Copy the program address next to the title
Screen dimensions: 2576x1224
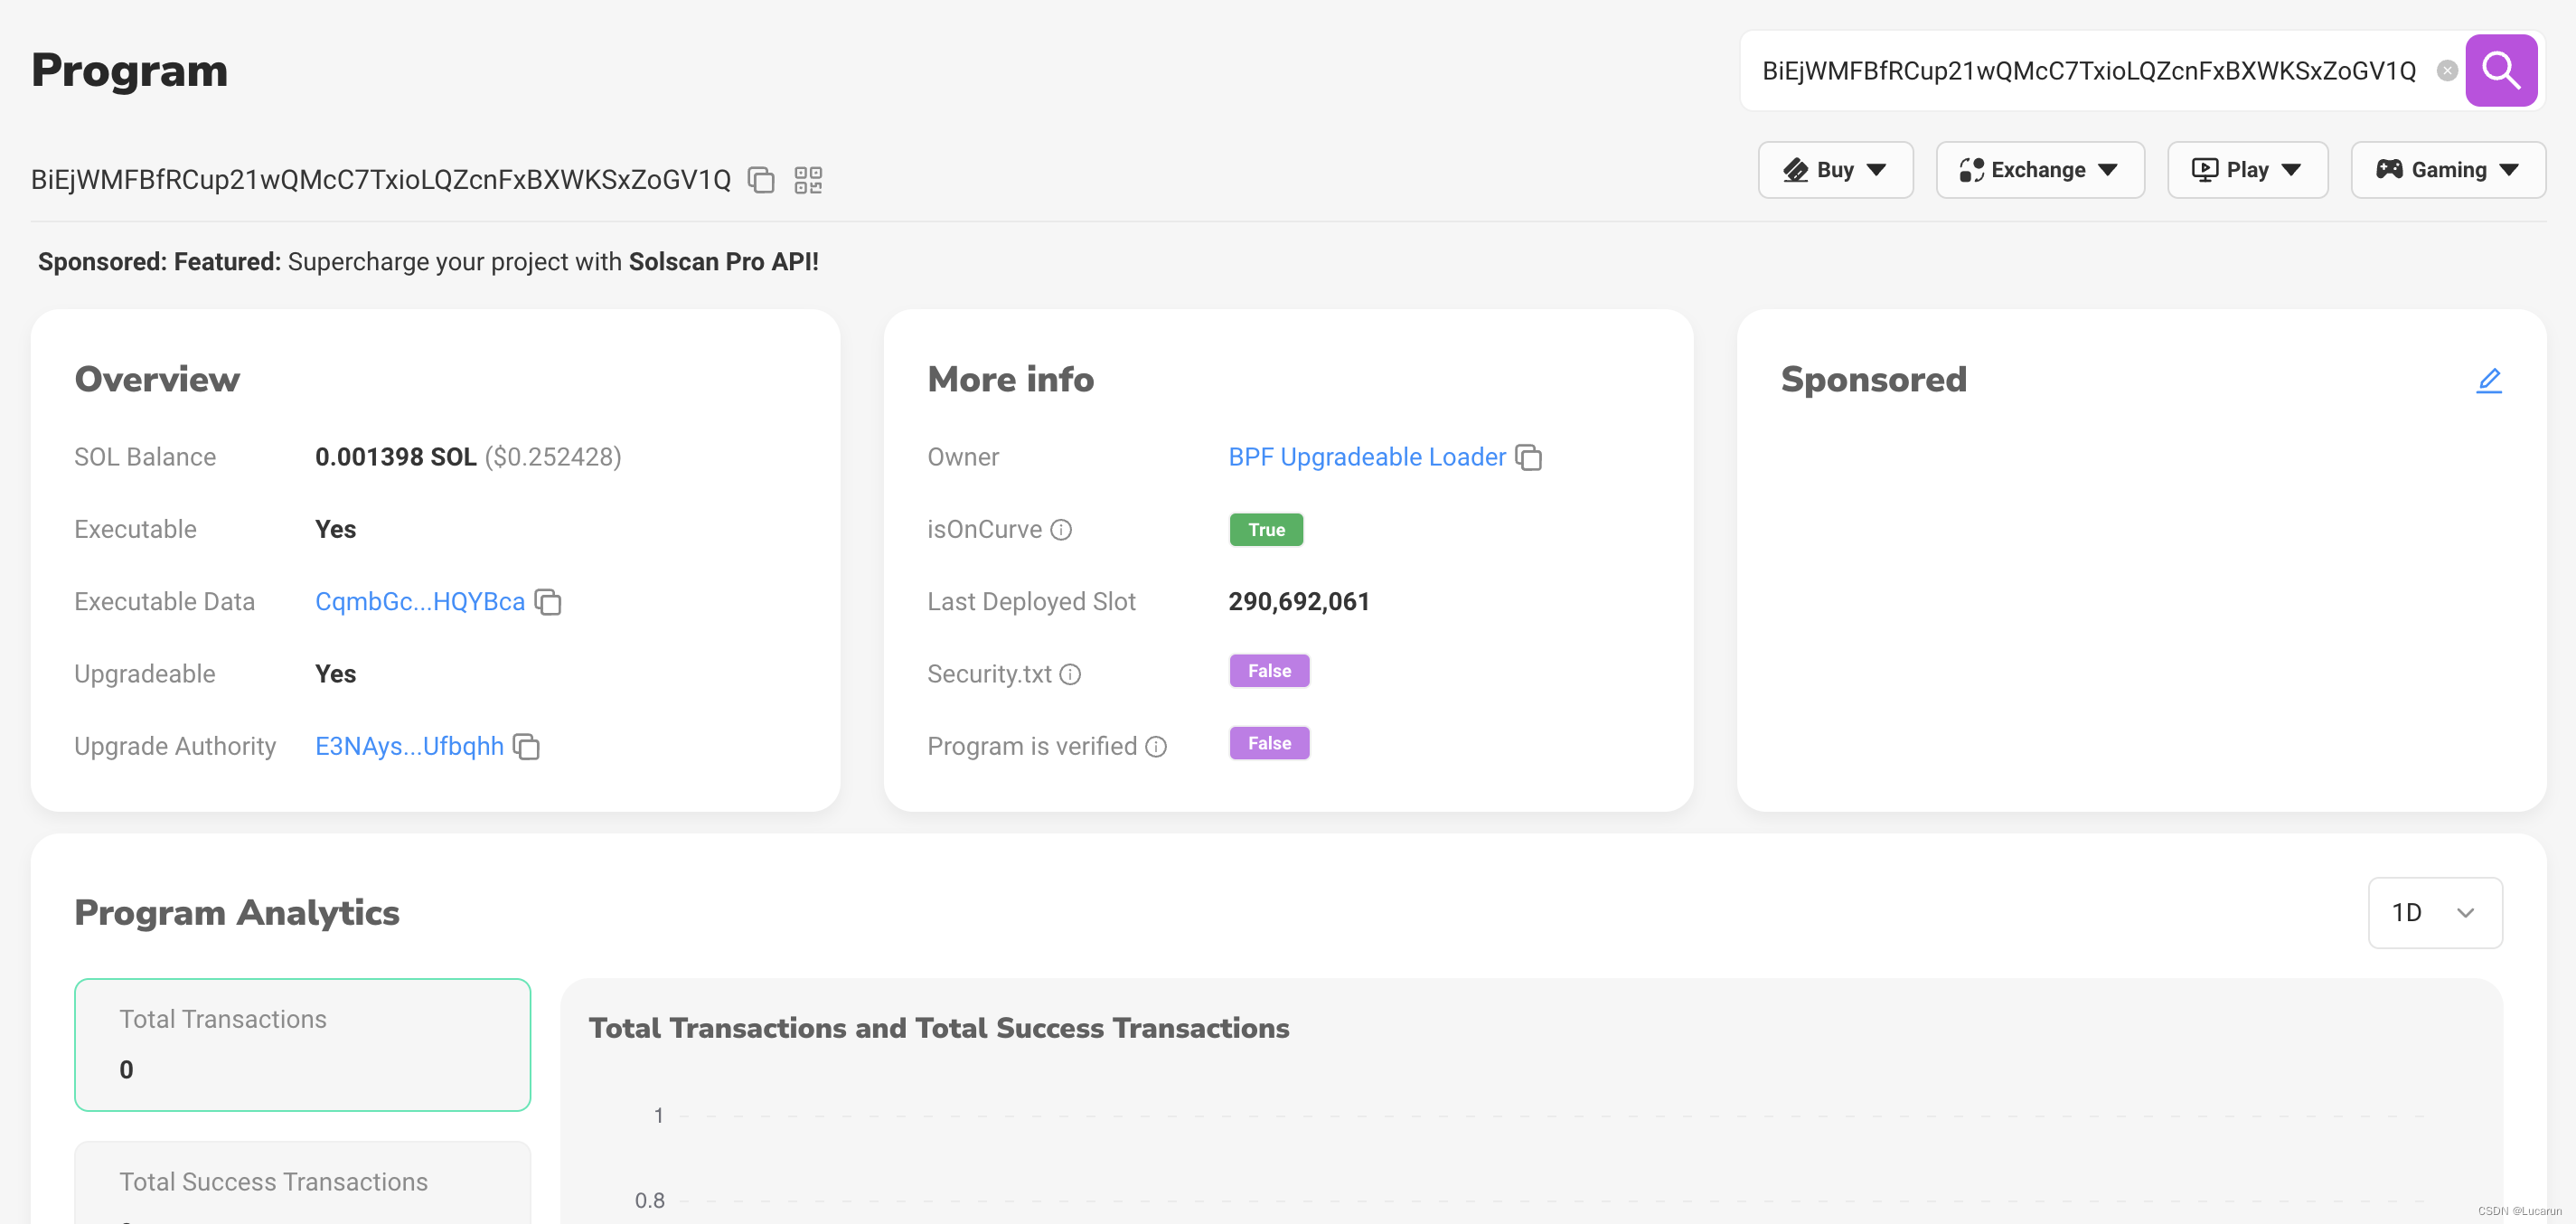click(761, 180)
